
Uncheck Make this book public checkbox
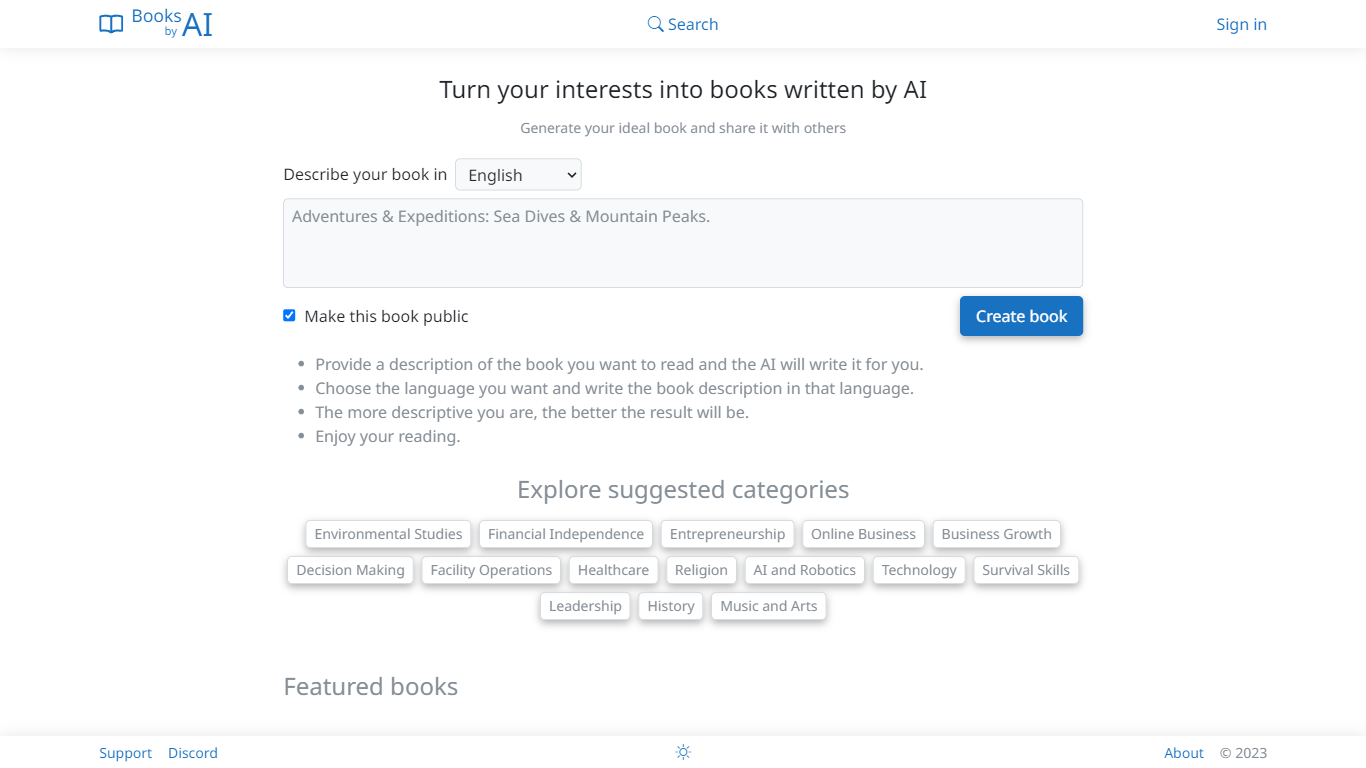(x=289, y=316)
